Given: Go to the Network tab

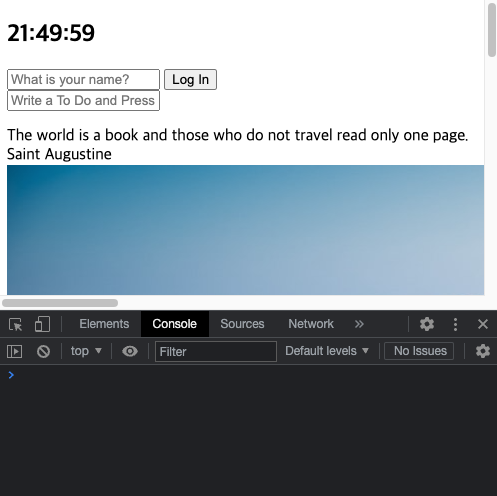Looking at the screenshot, I should pyautogui.click(x=311, y=324).
